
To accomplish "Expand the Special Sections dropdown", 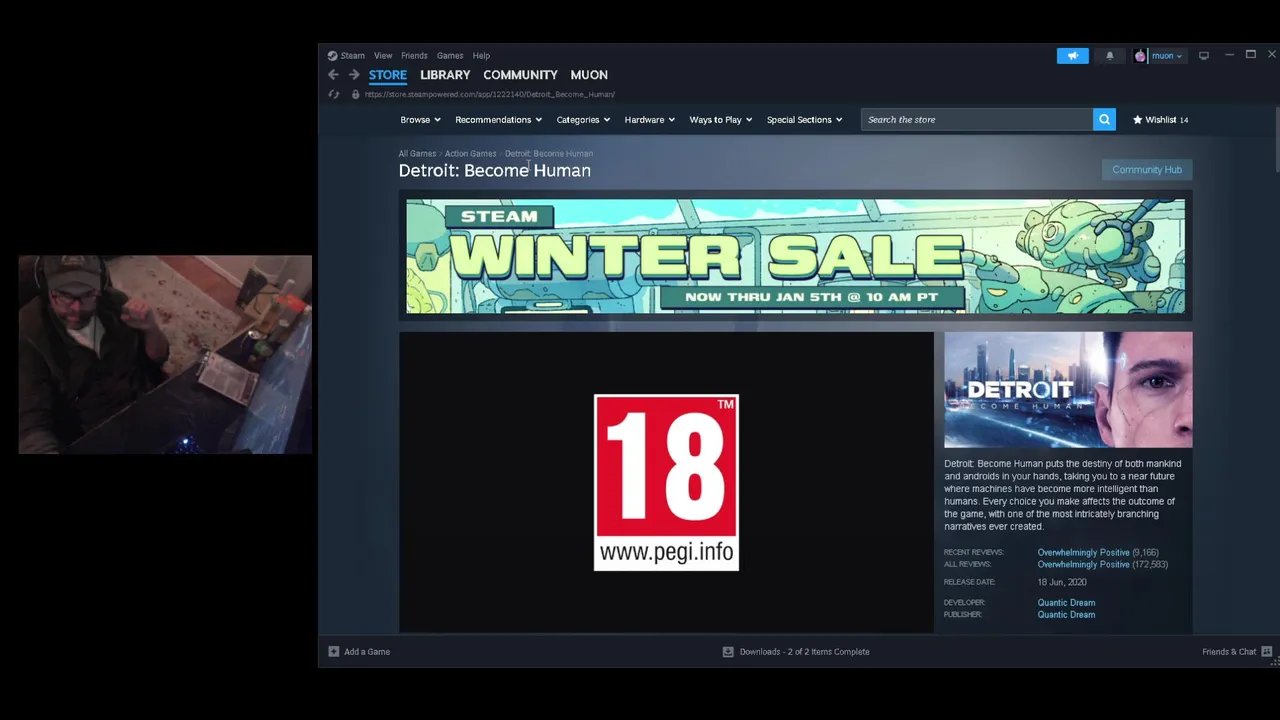I will [804, 120].
